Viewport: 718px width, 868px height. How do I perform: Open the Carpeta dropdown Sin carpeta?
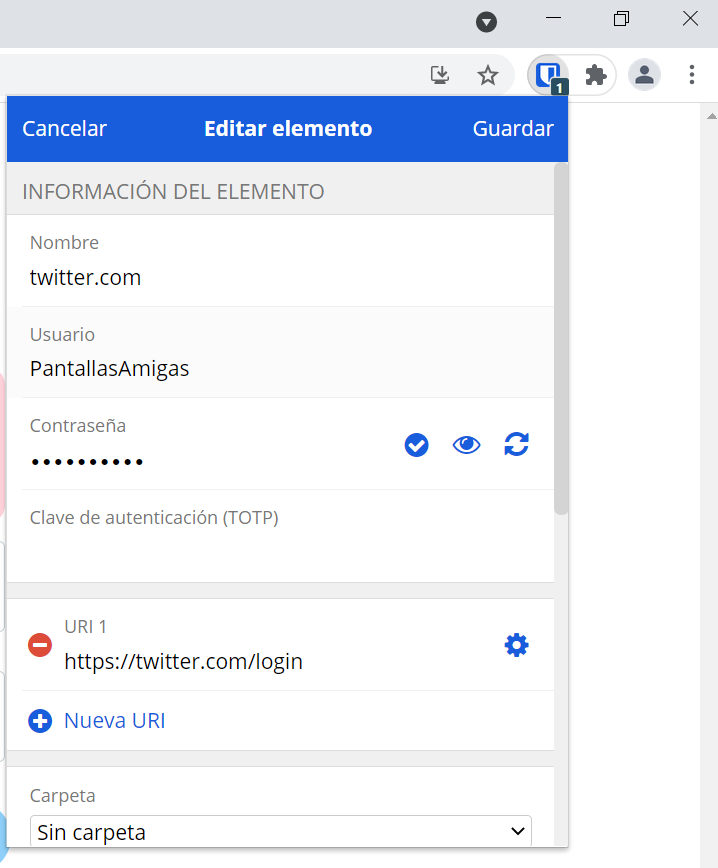(281, 831)
